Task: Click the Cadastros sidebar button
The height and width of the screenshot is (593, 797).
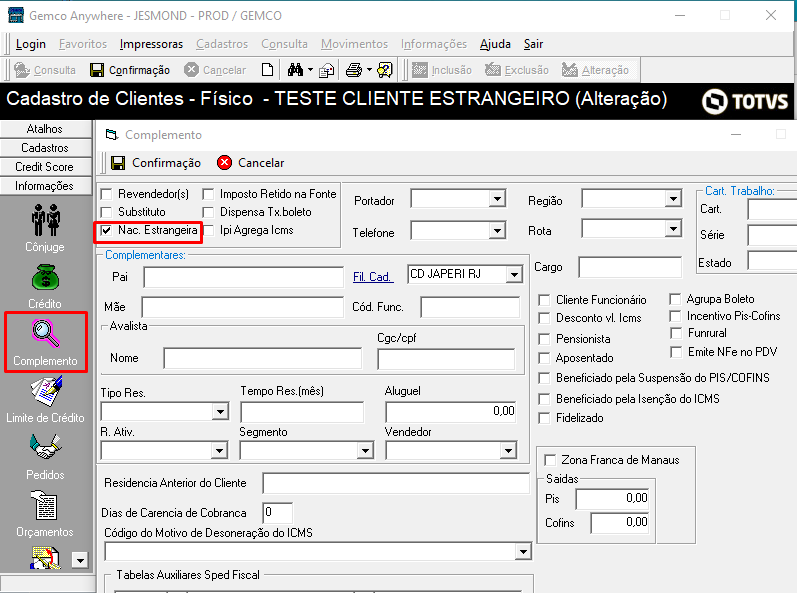Action: pyautogui.click(x=45, y=148)
